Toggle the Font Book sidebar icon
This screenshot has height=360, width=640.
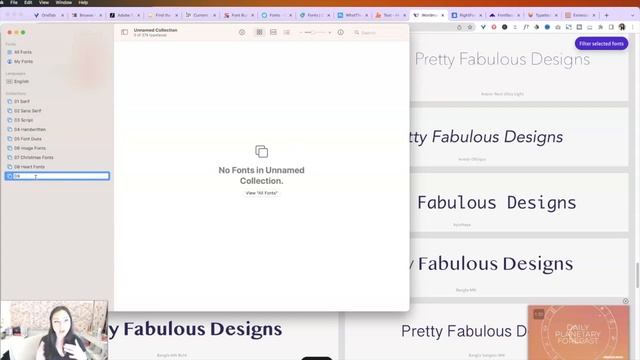tap(124, 32)
